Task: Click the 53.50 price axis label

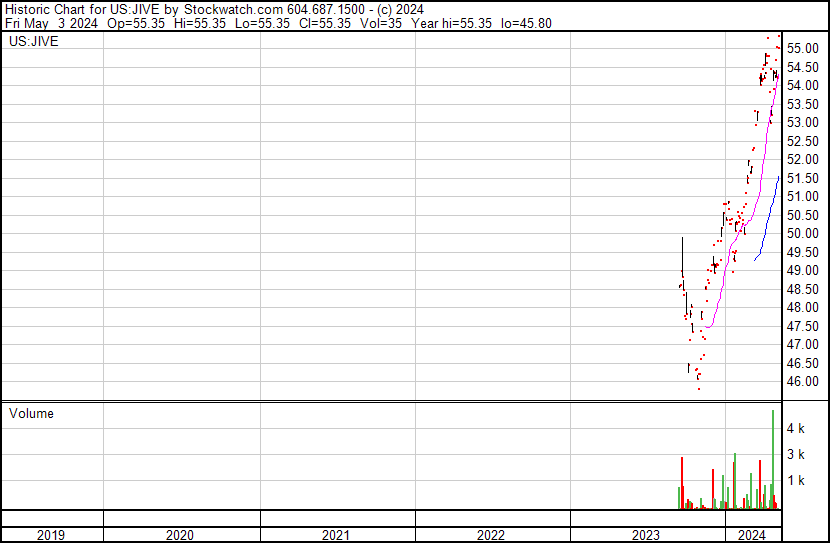Action: coord(802,104)
